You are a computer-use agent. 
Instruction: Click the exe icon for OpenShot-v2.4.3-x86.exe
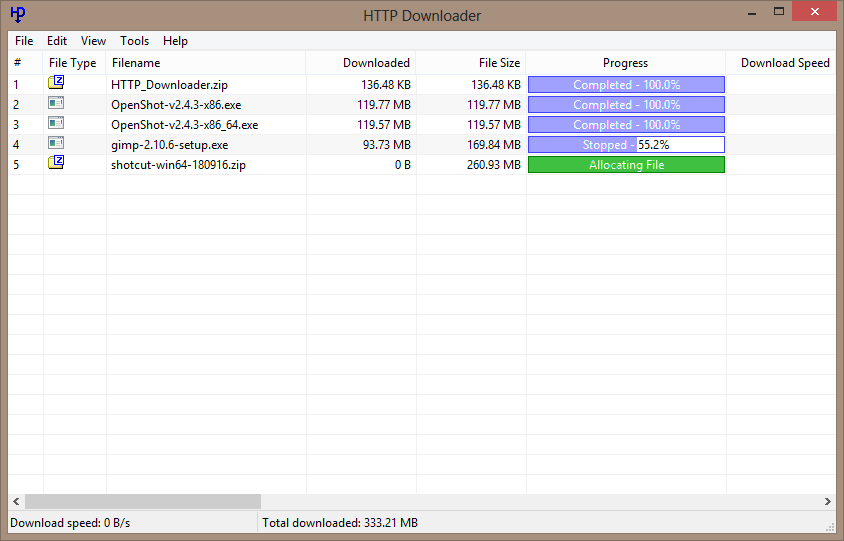tap(56, 102)
